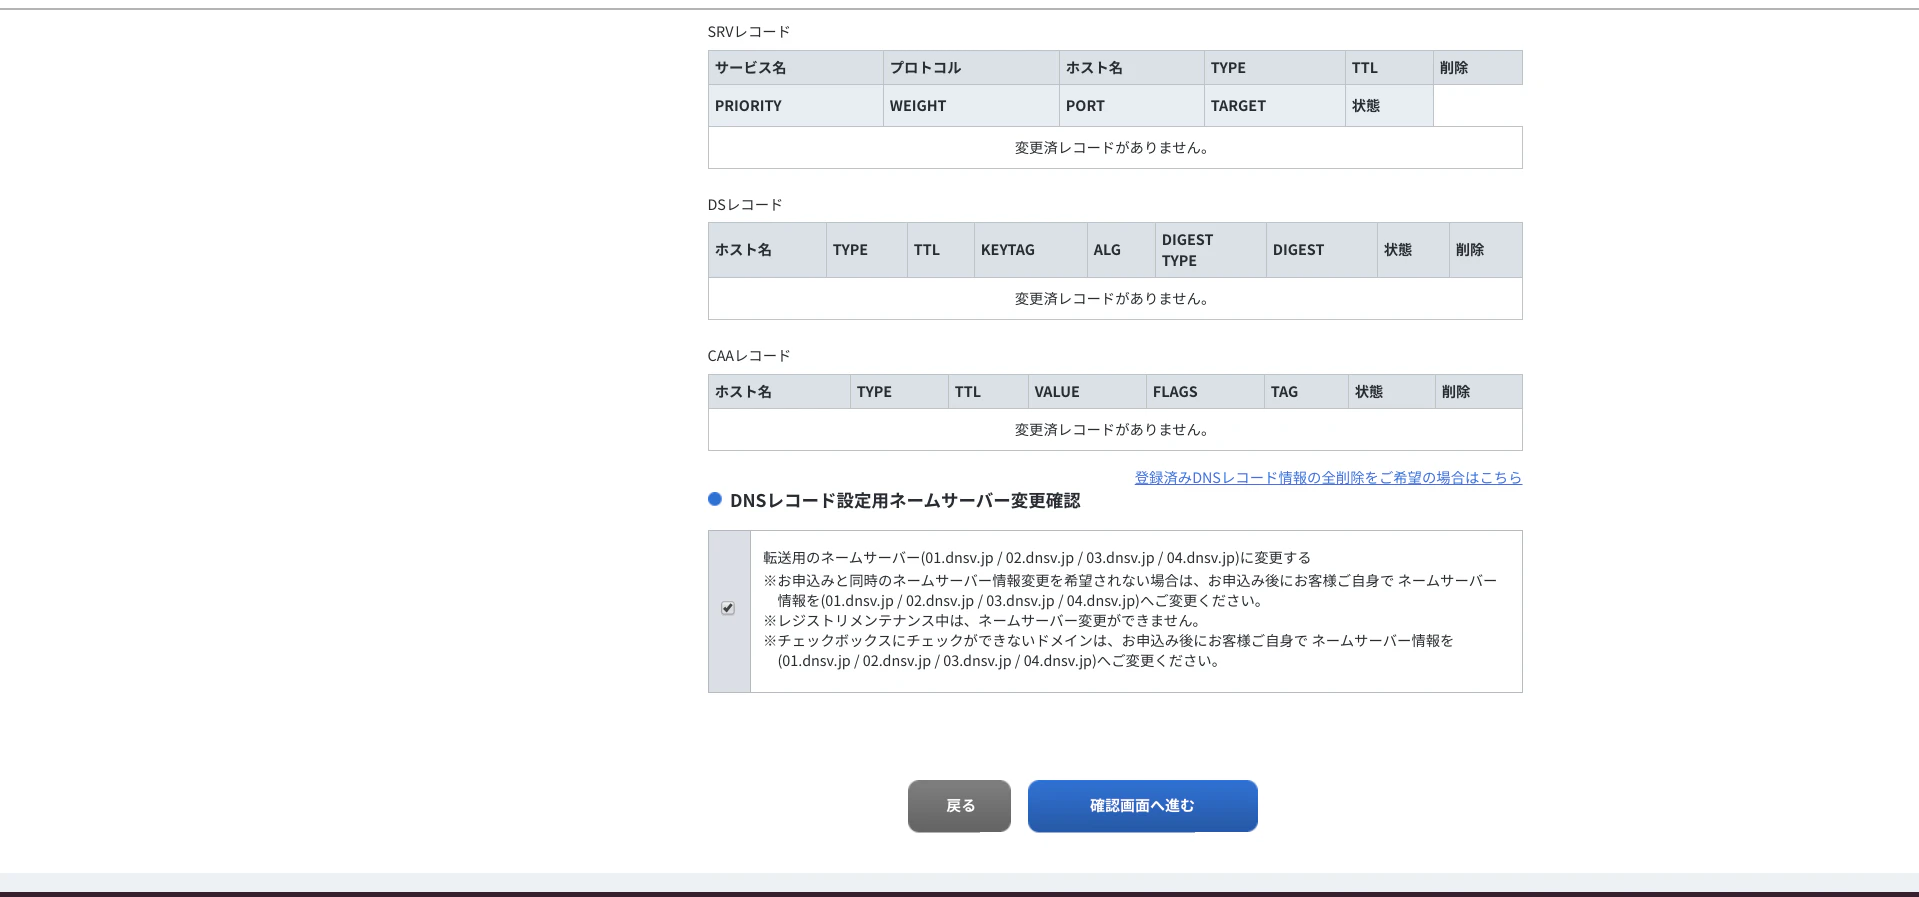
Task: Click the DIGEST column header
Action: (x=1322, y=250)
